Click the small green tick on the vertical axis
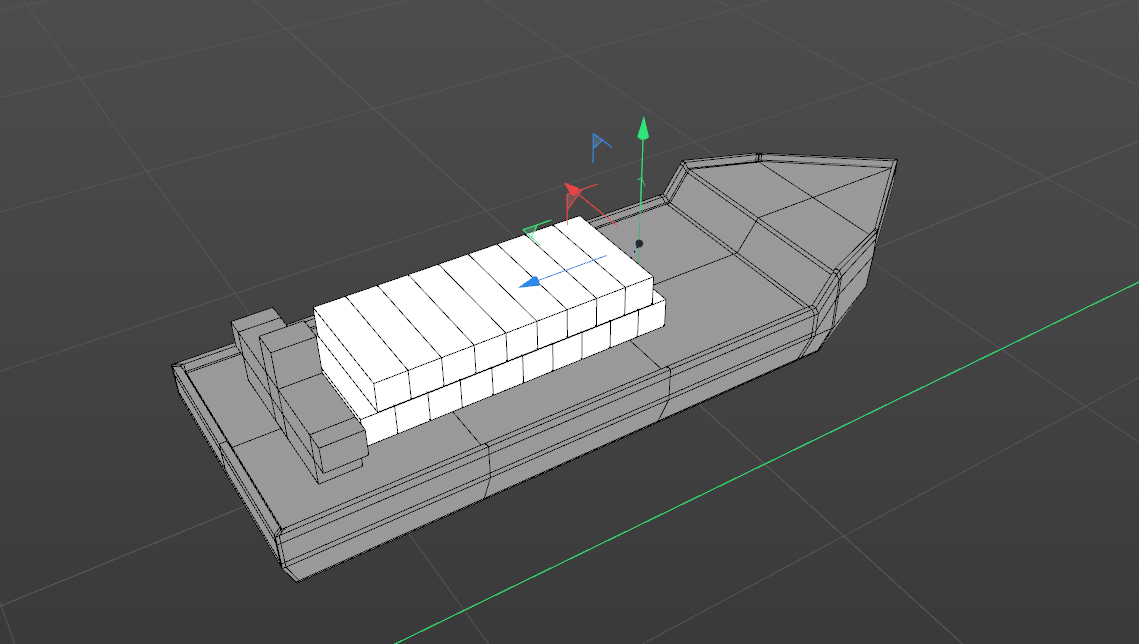 pos(642,182)
